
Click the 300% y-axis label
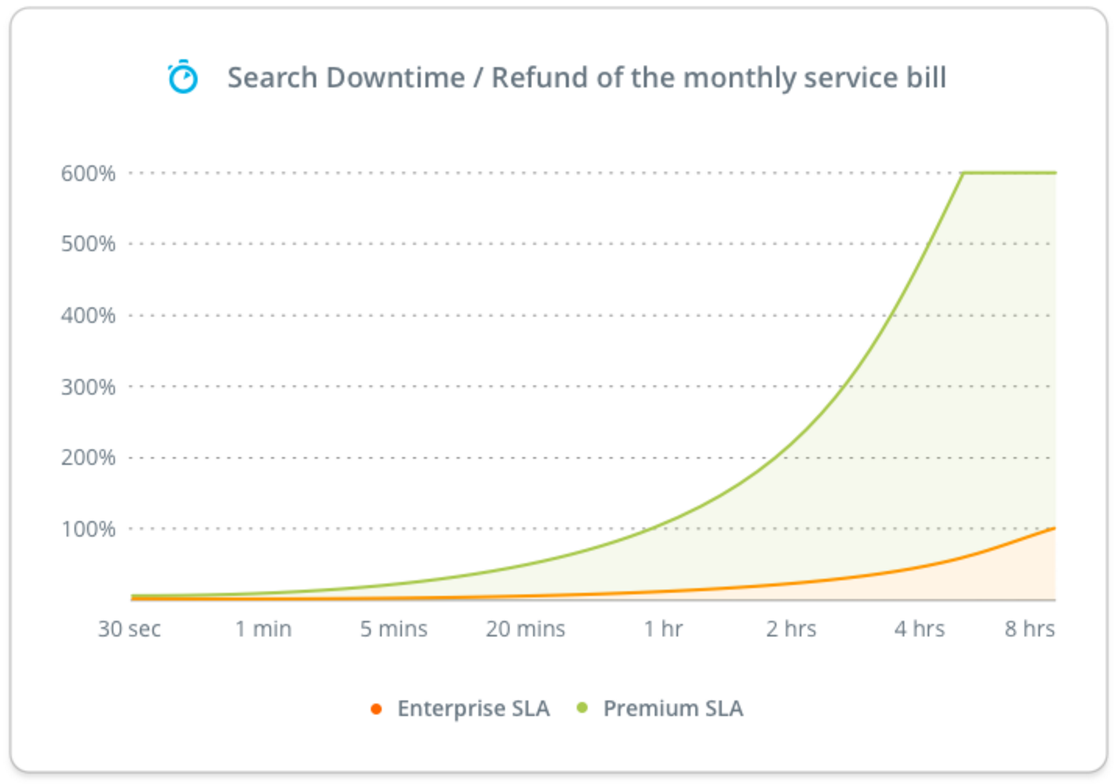[x=88, y=387]
